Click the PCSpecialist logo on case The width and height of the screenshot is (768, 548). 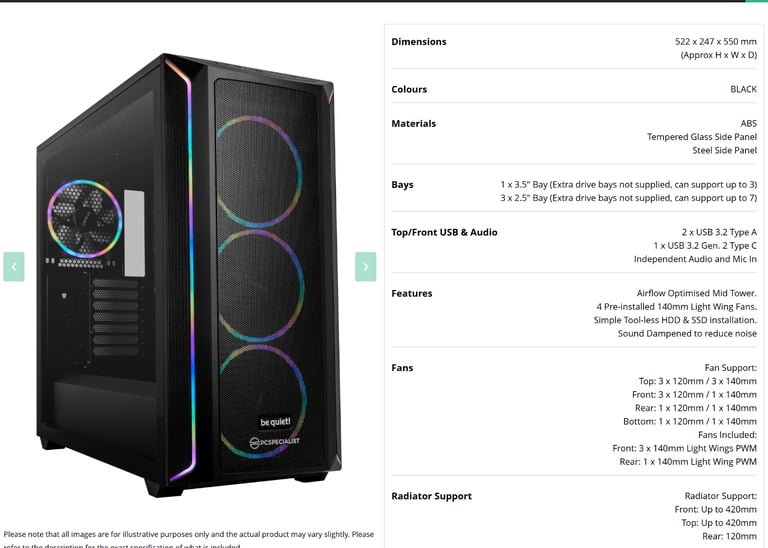pyautogui.click(x=274, y=442)
